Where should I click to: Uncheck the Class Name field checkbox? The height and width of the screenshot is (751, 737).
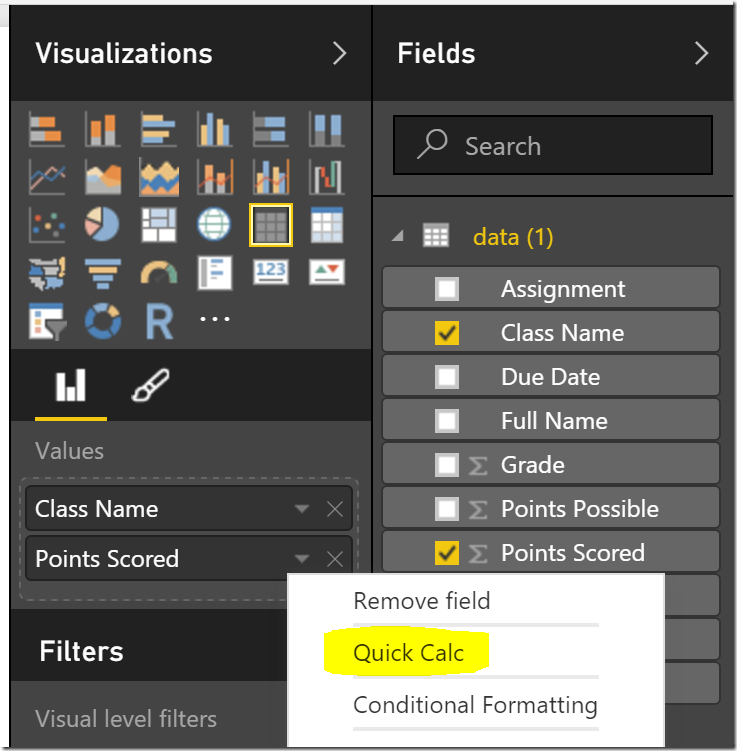coord(447,333)
